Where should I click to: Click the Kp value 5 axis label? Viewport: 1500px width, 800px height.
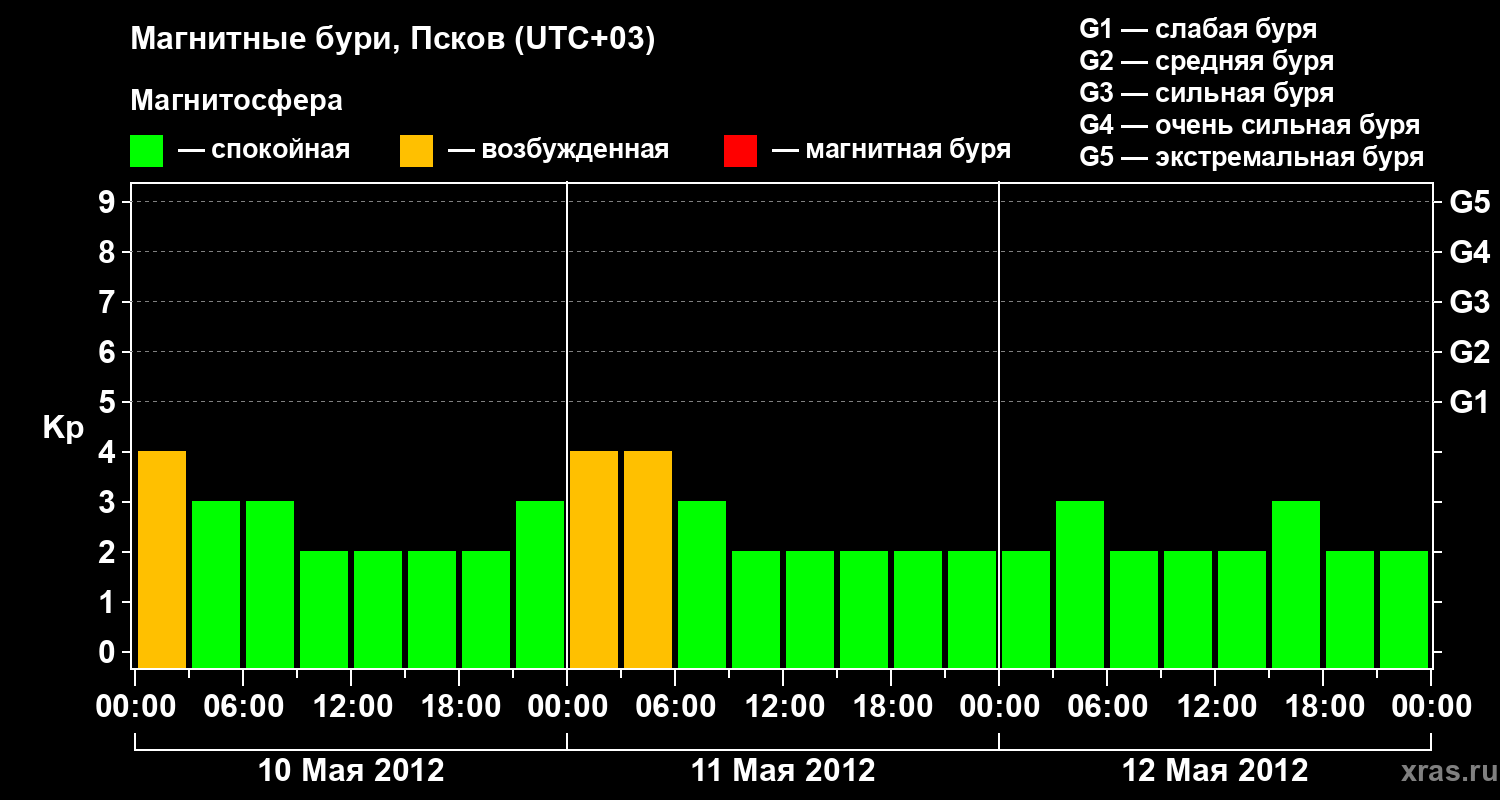click(x=108, y=402)
